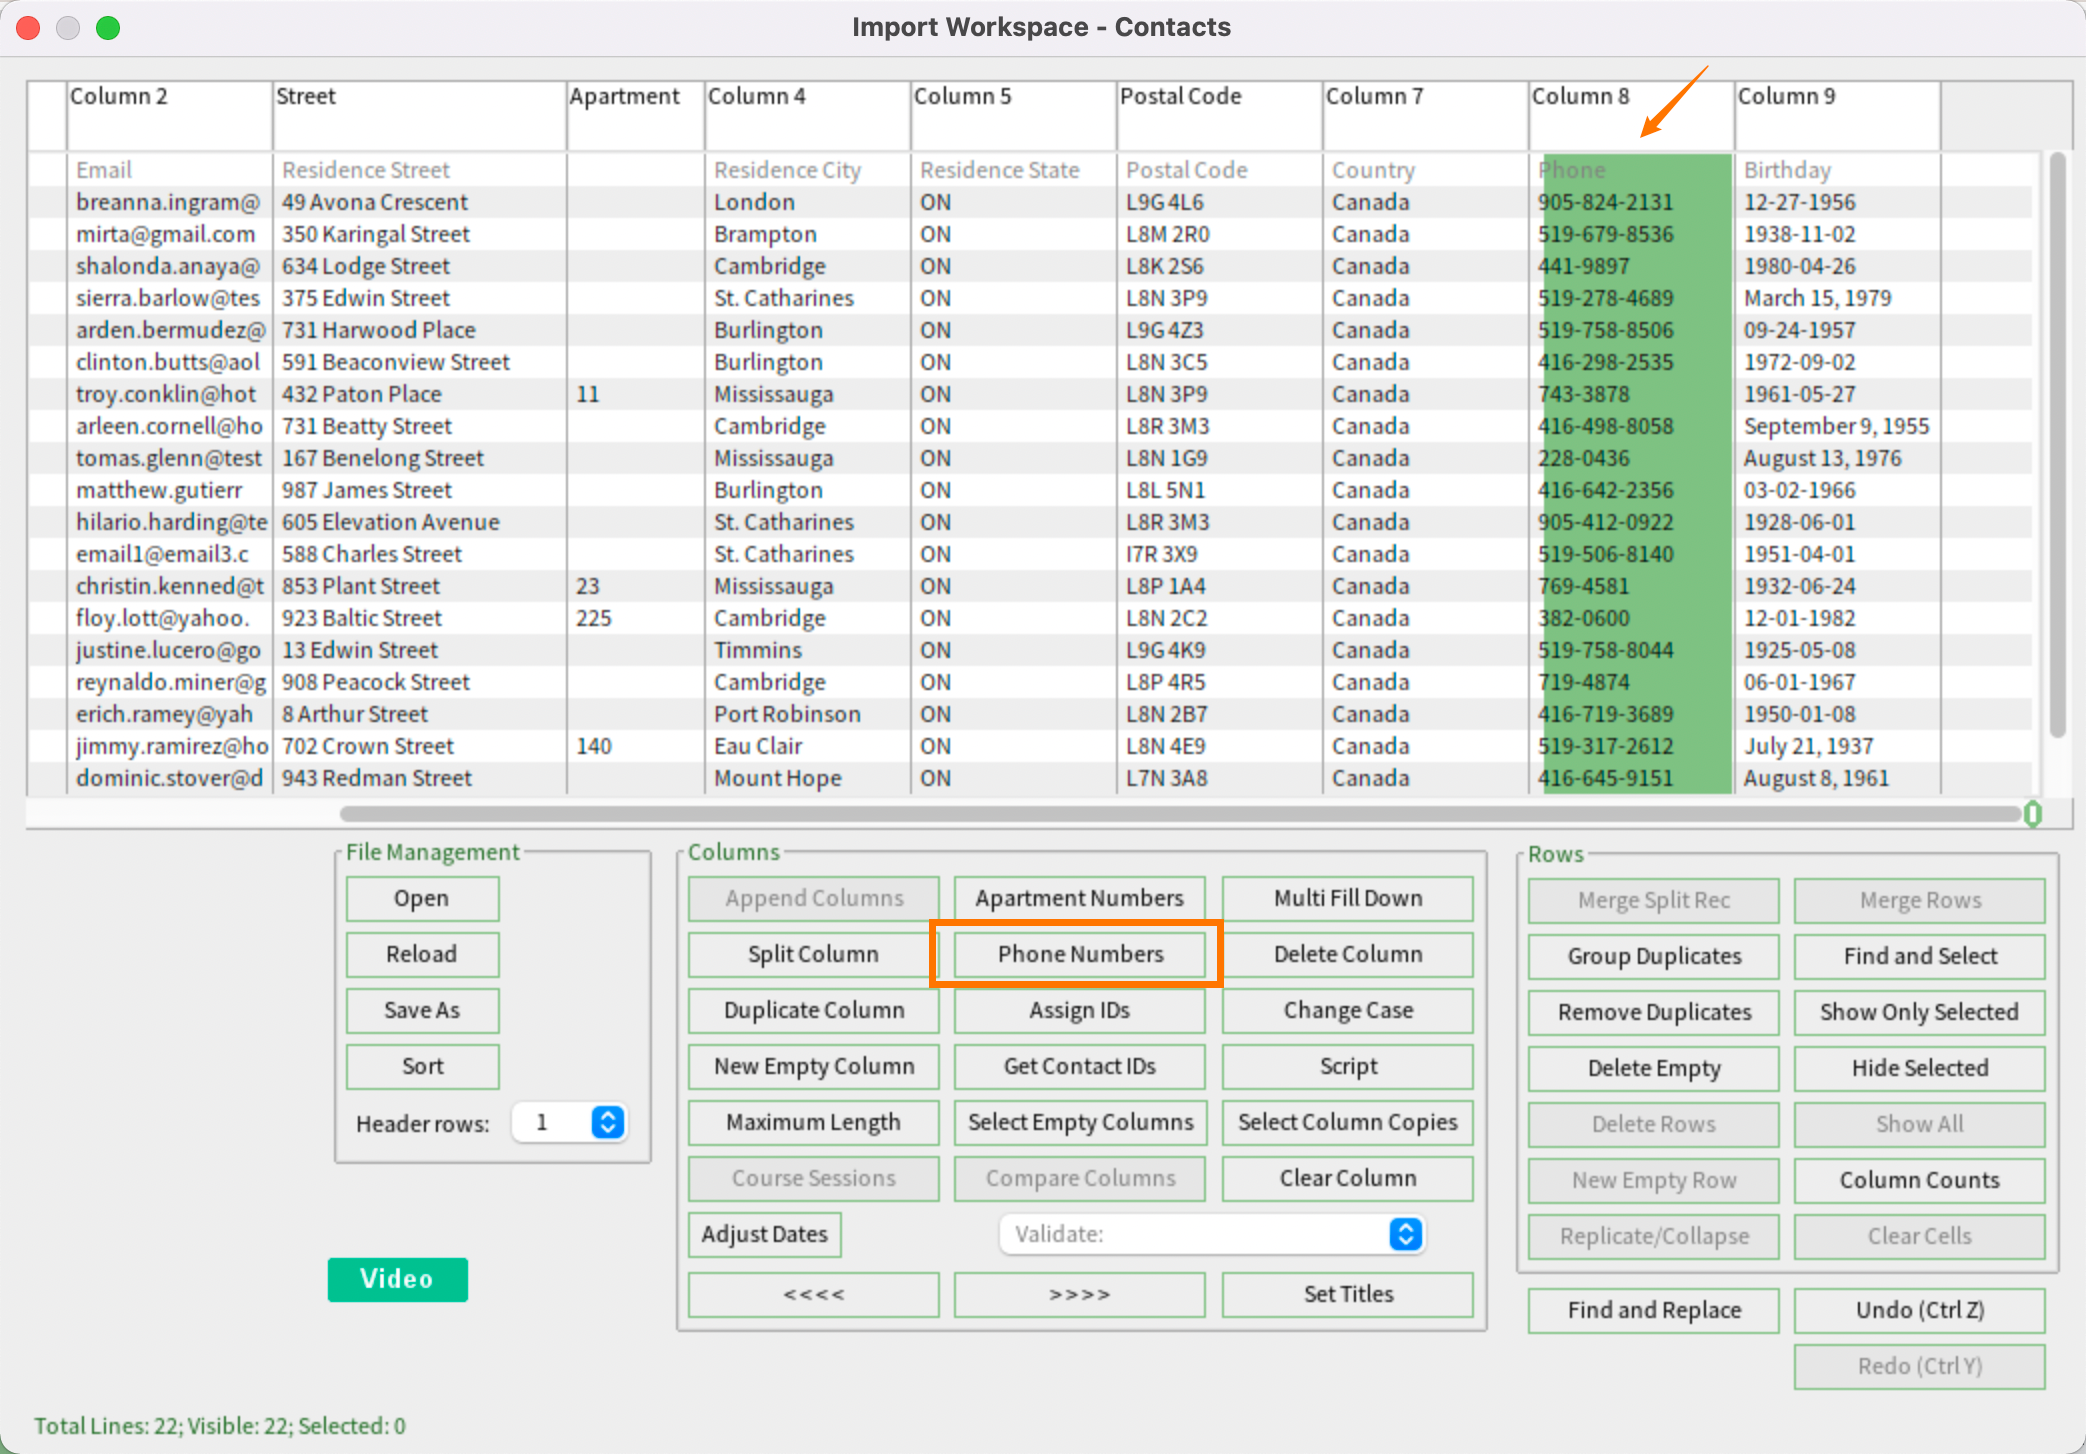Click the Residence State header cell
Image resolution: width=2086 pixels, height=1454 pixels.
click(x=1013, y=170)
